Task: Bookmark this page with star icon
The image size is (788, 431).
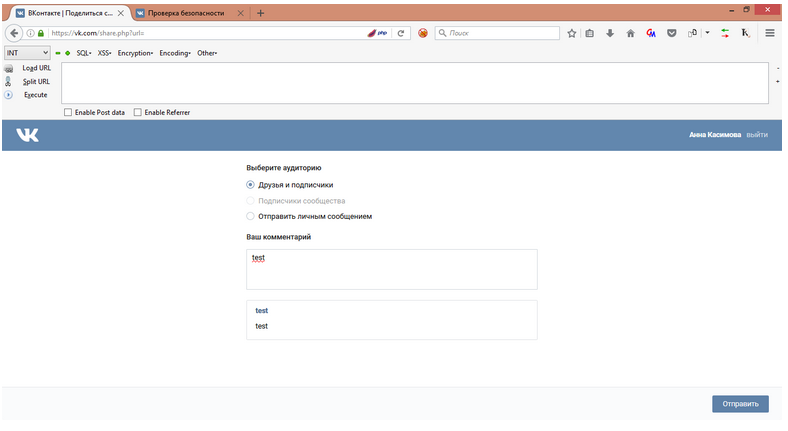Action: point(572,33)
